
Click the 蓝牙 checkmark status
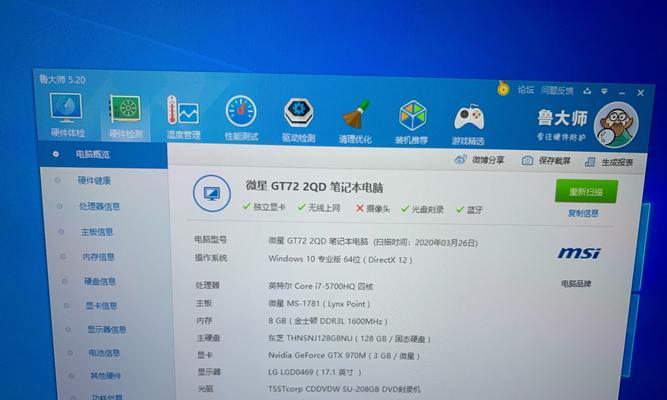point(469,210)
